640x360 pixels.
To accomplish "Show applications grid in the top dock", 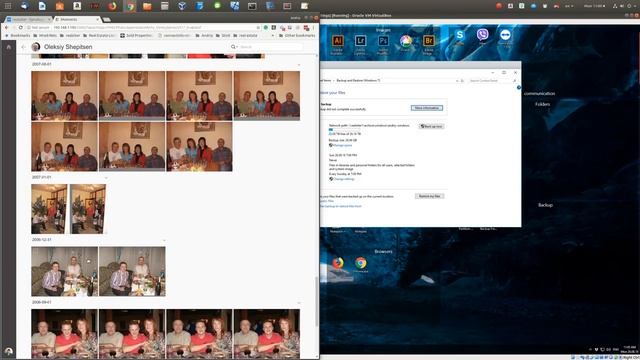I will [x=8, y=6].
